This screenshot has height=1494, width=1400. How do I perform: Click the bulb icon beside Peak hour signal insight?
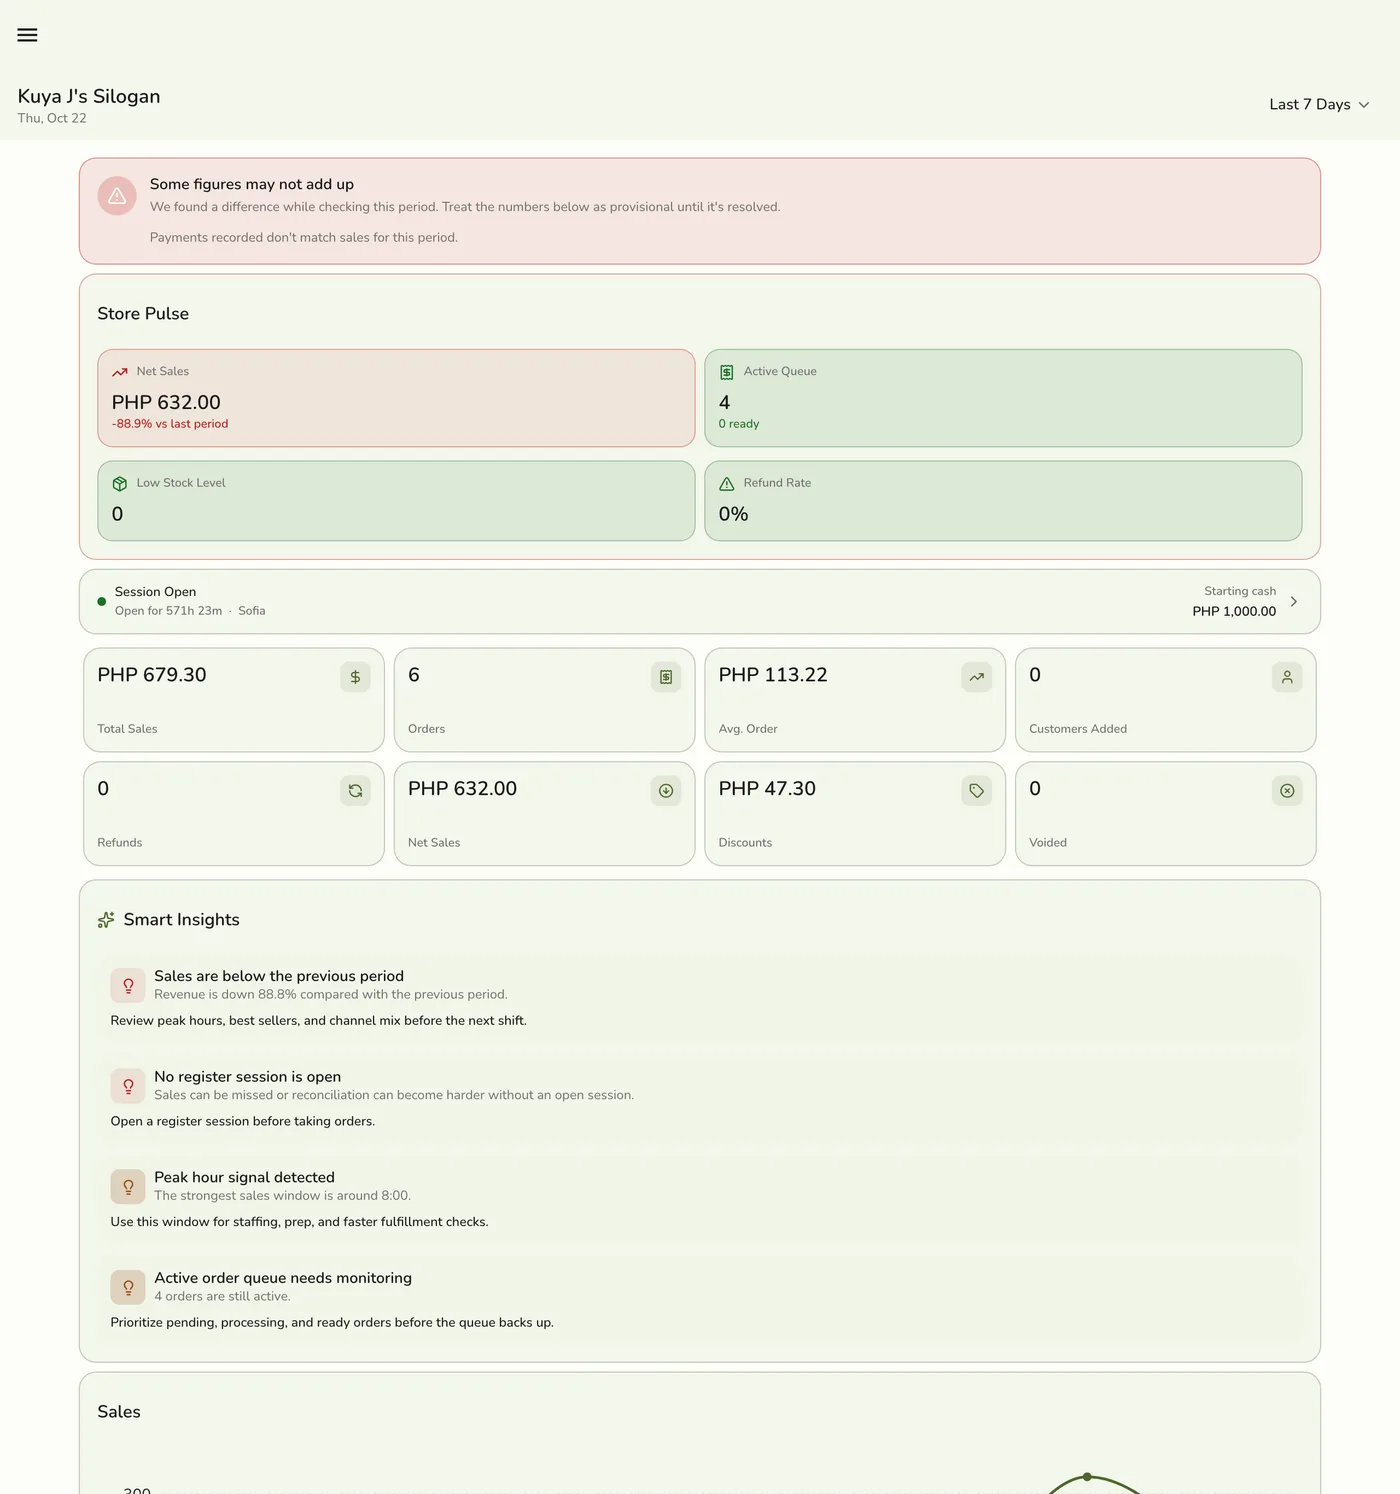click(x=128, y=1187)
